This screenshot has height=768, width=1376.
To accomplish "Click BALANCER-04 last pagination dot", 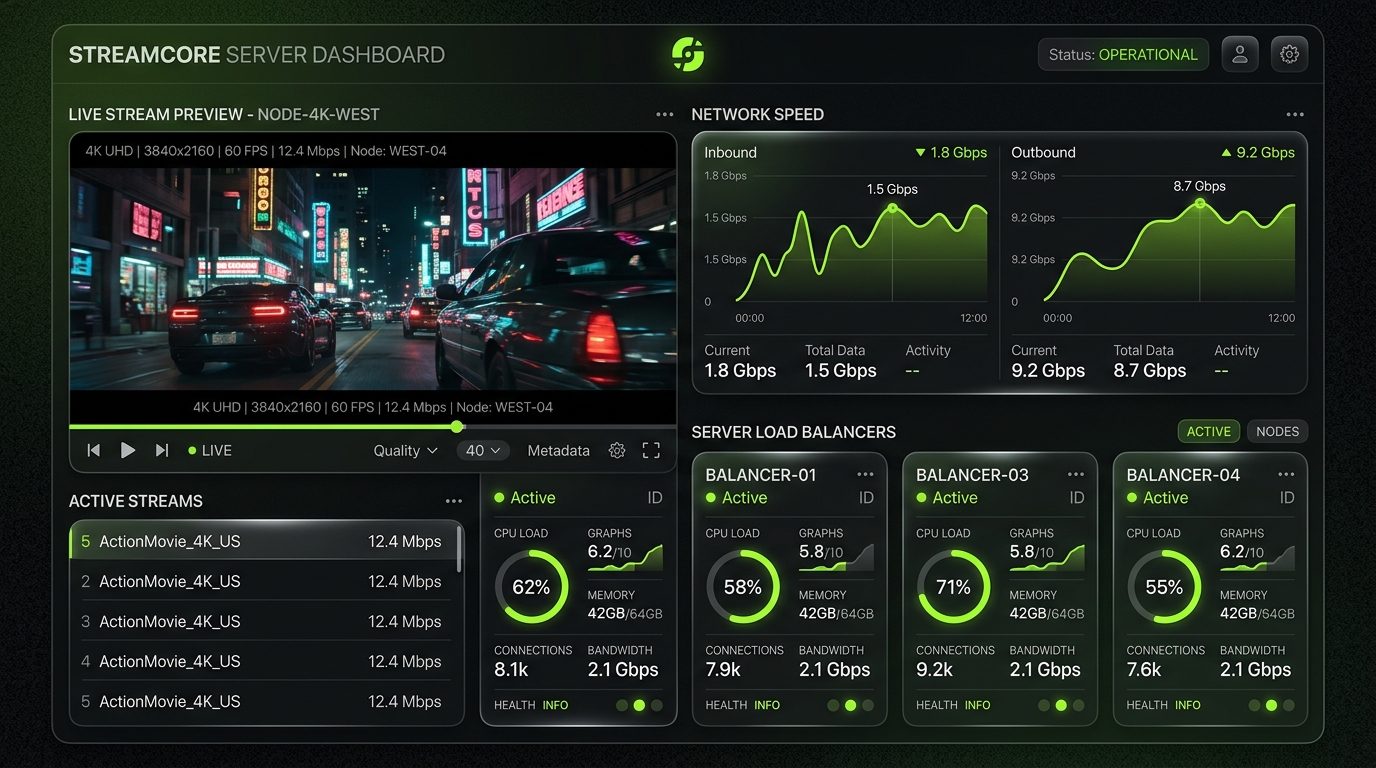I will [x=1289, y=705].
